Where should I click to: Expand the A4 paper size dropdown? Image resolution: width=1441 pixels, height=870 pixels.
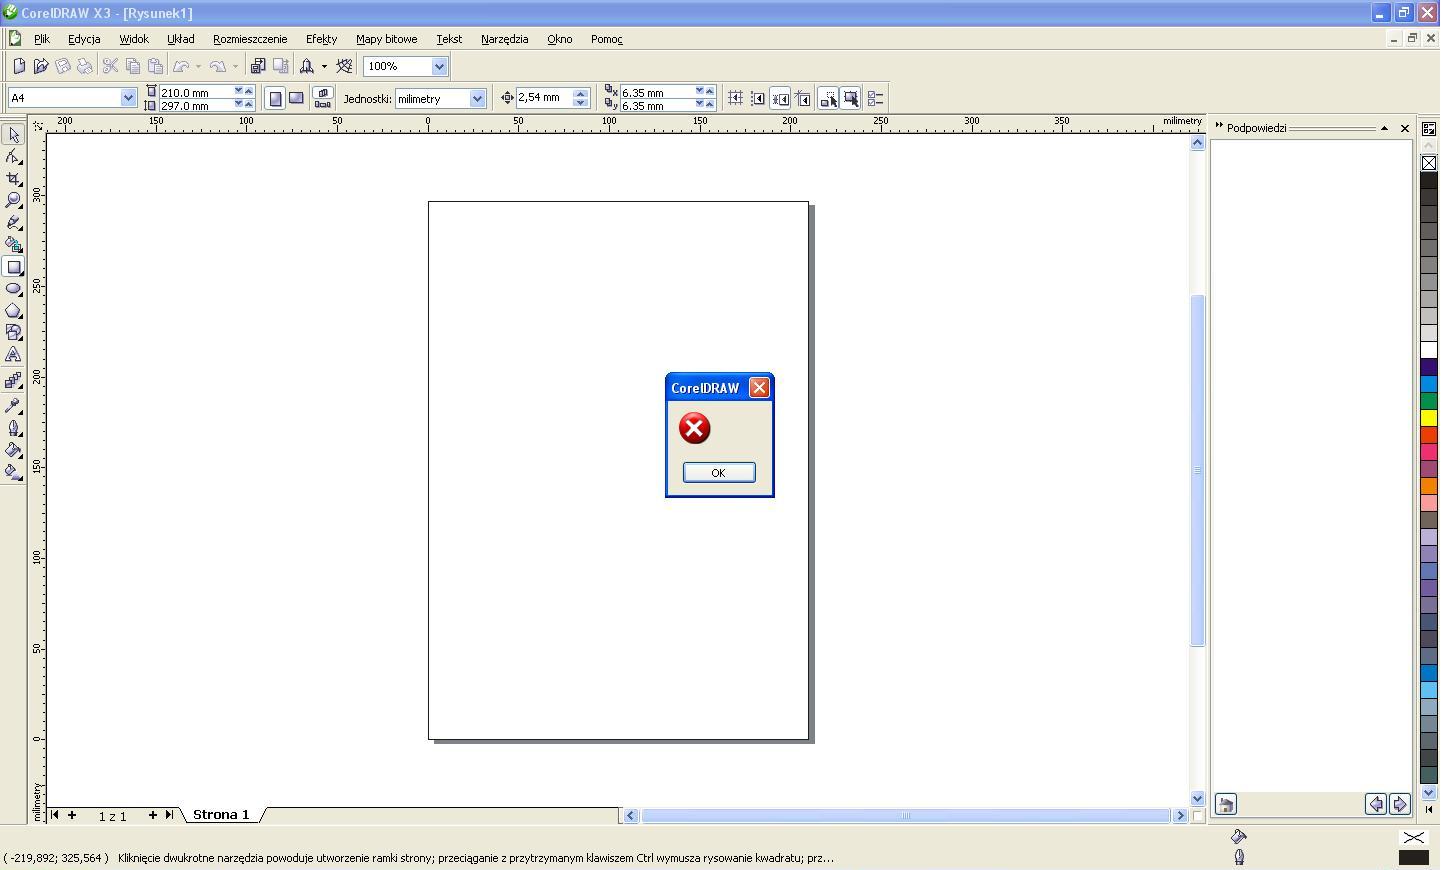coord(128,98)
